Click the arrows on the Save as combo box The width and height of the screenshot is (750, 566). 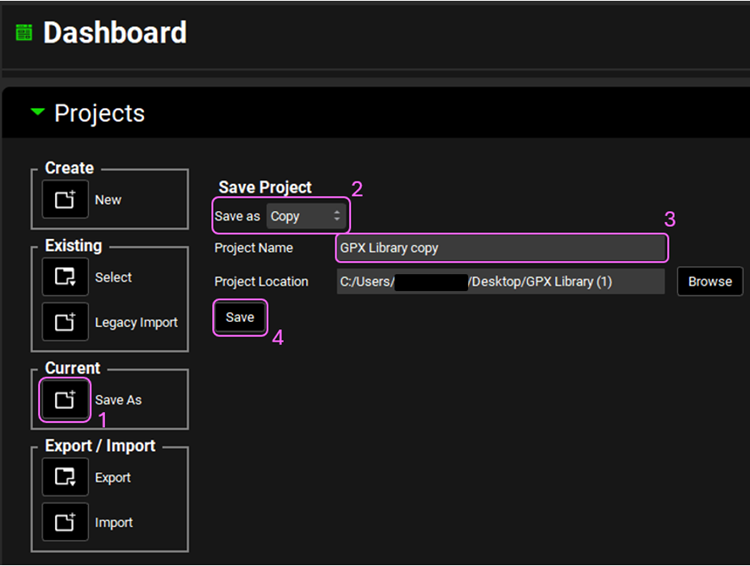coord(337,216)
